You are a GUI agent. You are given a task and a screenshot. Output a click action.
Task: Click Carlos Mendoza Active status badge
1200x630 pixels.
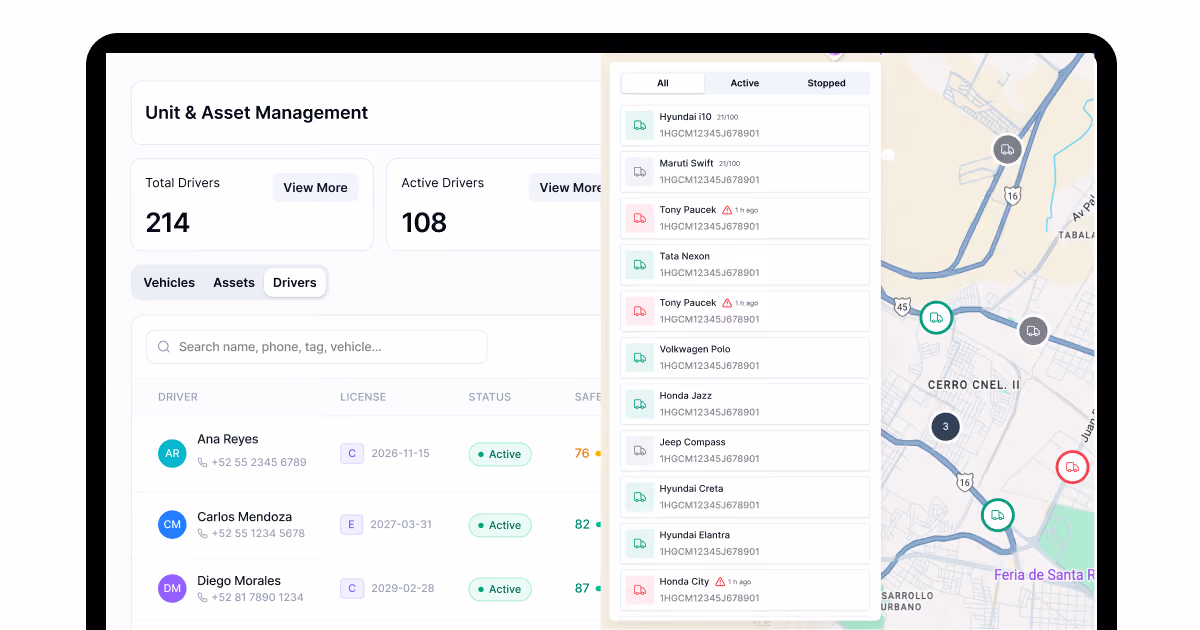500,525
